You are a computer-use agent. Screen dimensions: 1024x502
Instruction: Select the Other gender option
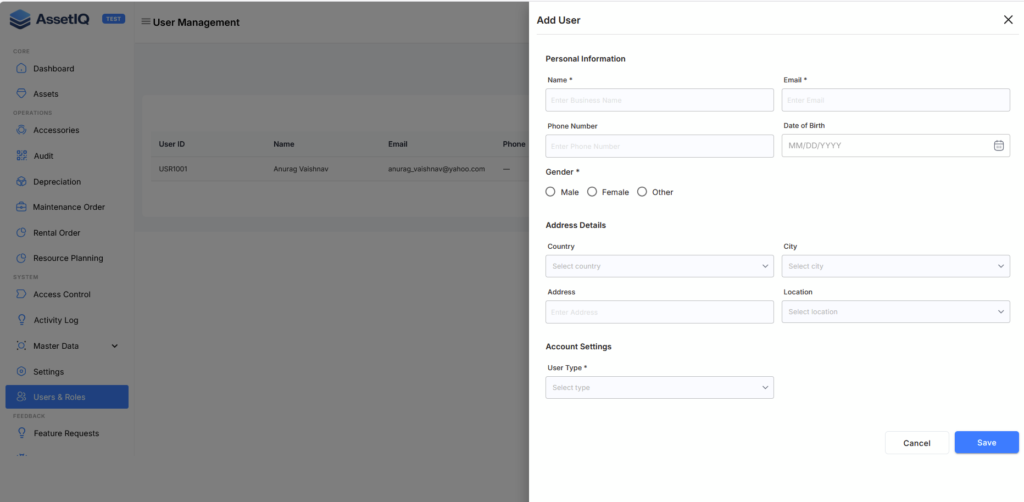coord(642,192)
